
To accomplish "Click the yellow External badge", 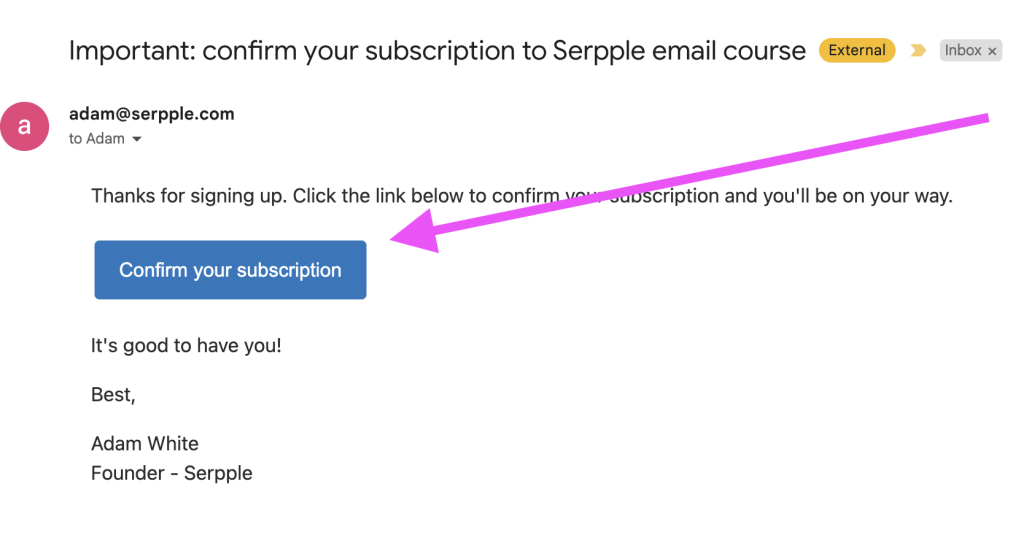I will [x=858, y=51].
